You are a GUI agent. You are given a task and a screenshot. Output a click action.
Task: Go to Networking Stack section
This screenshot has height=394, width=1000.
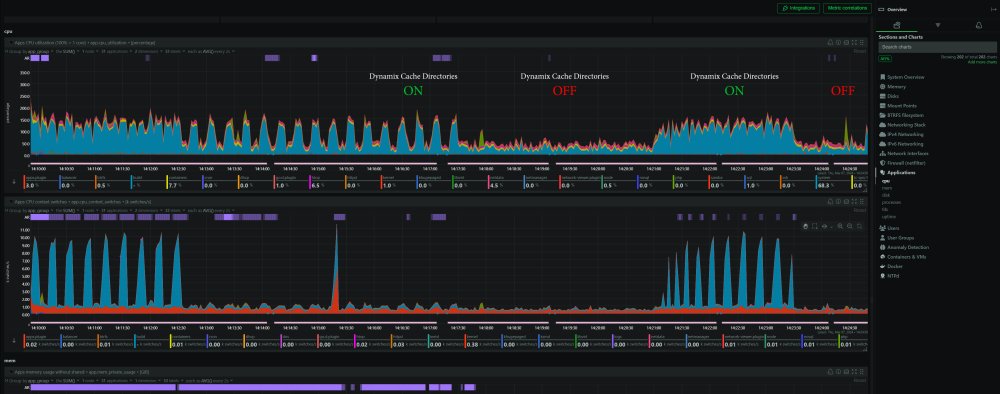906,125
